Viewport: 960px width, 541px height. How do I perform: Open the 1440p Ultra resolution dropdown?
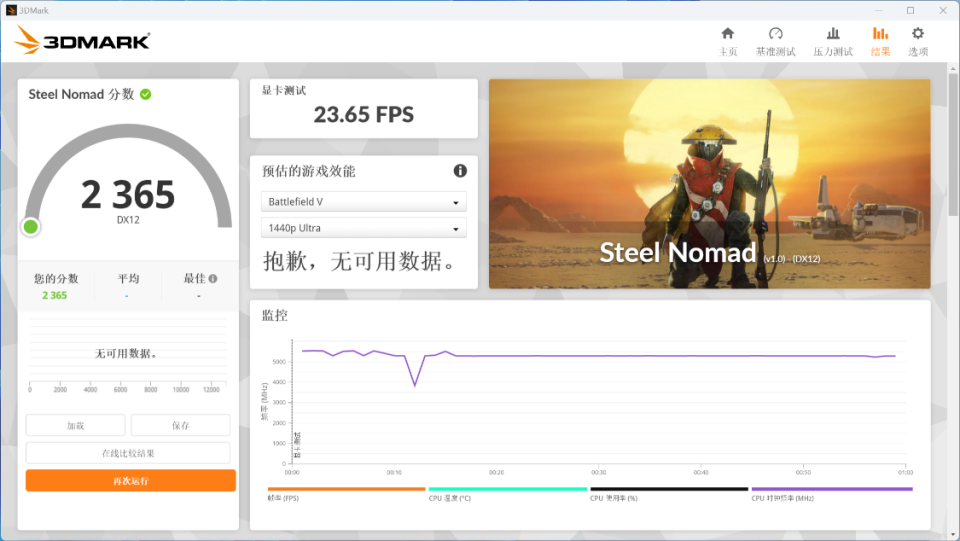point(364,228)
